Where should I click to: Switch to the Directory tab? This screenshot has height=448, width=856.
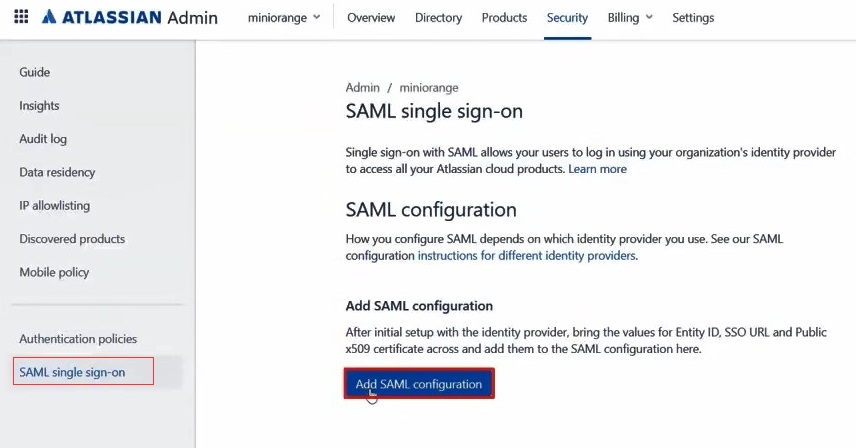tap(438, 17)
